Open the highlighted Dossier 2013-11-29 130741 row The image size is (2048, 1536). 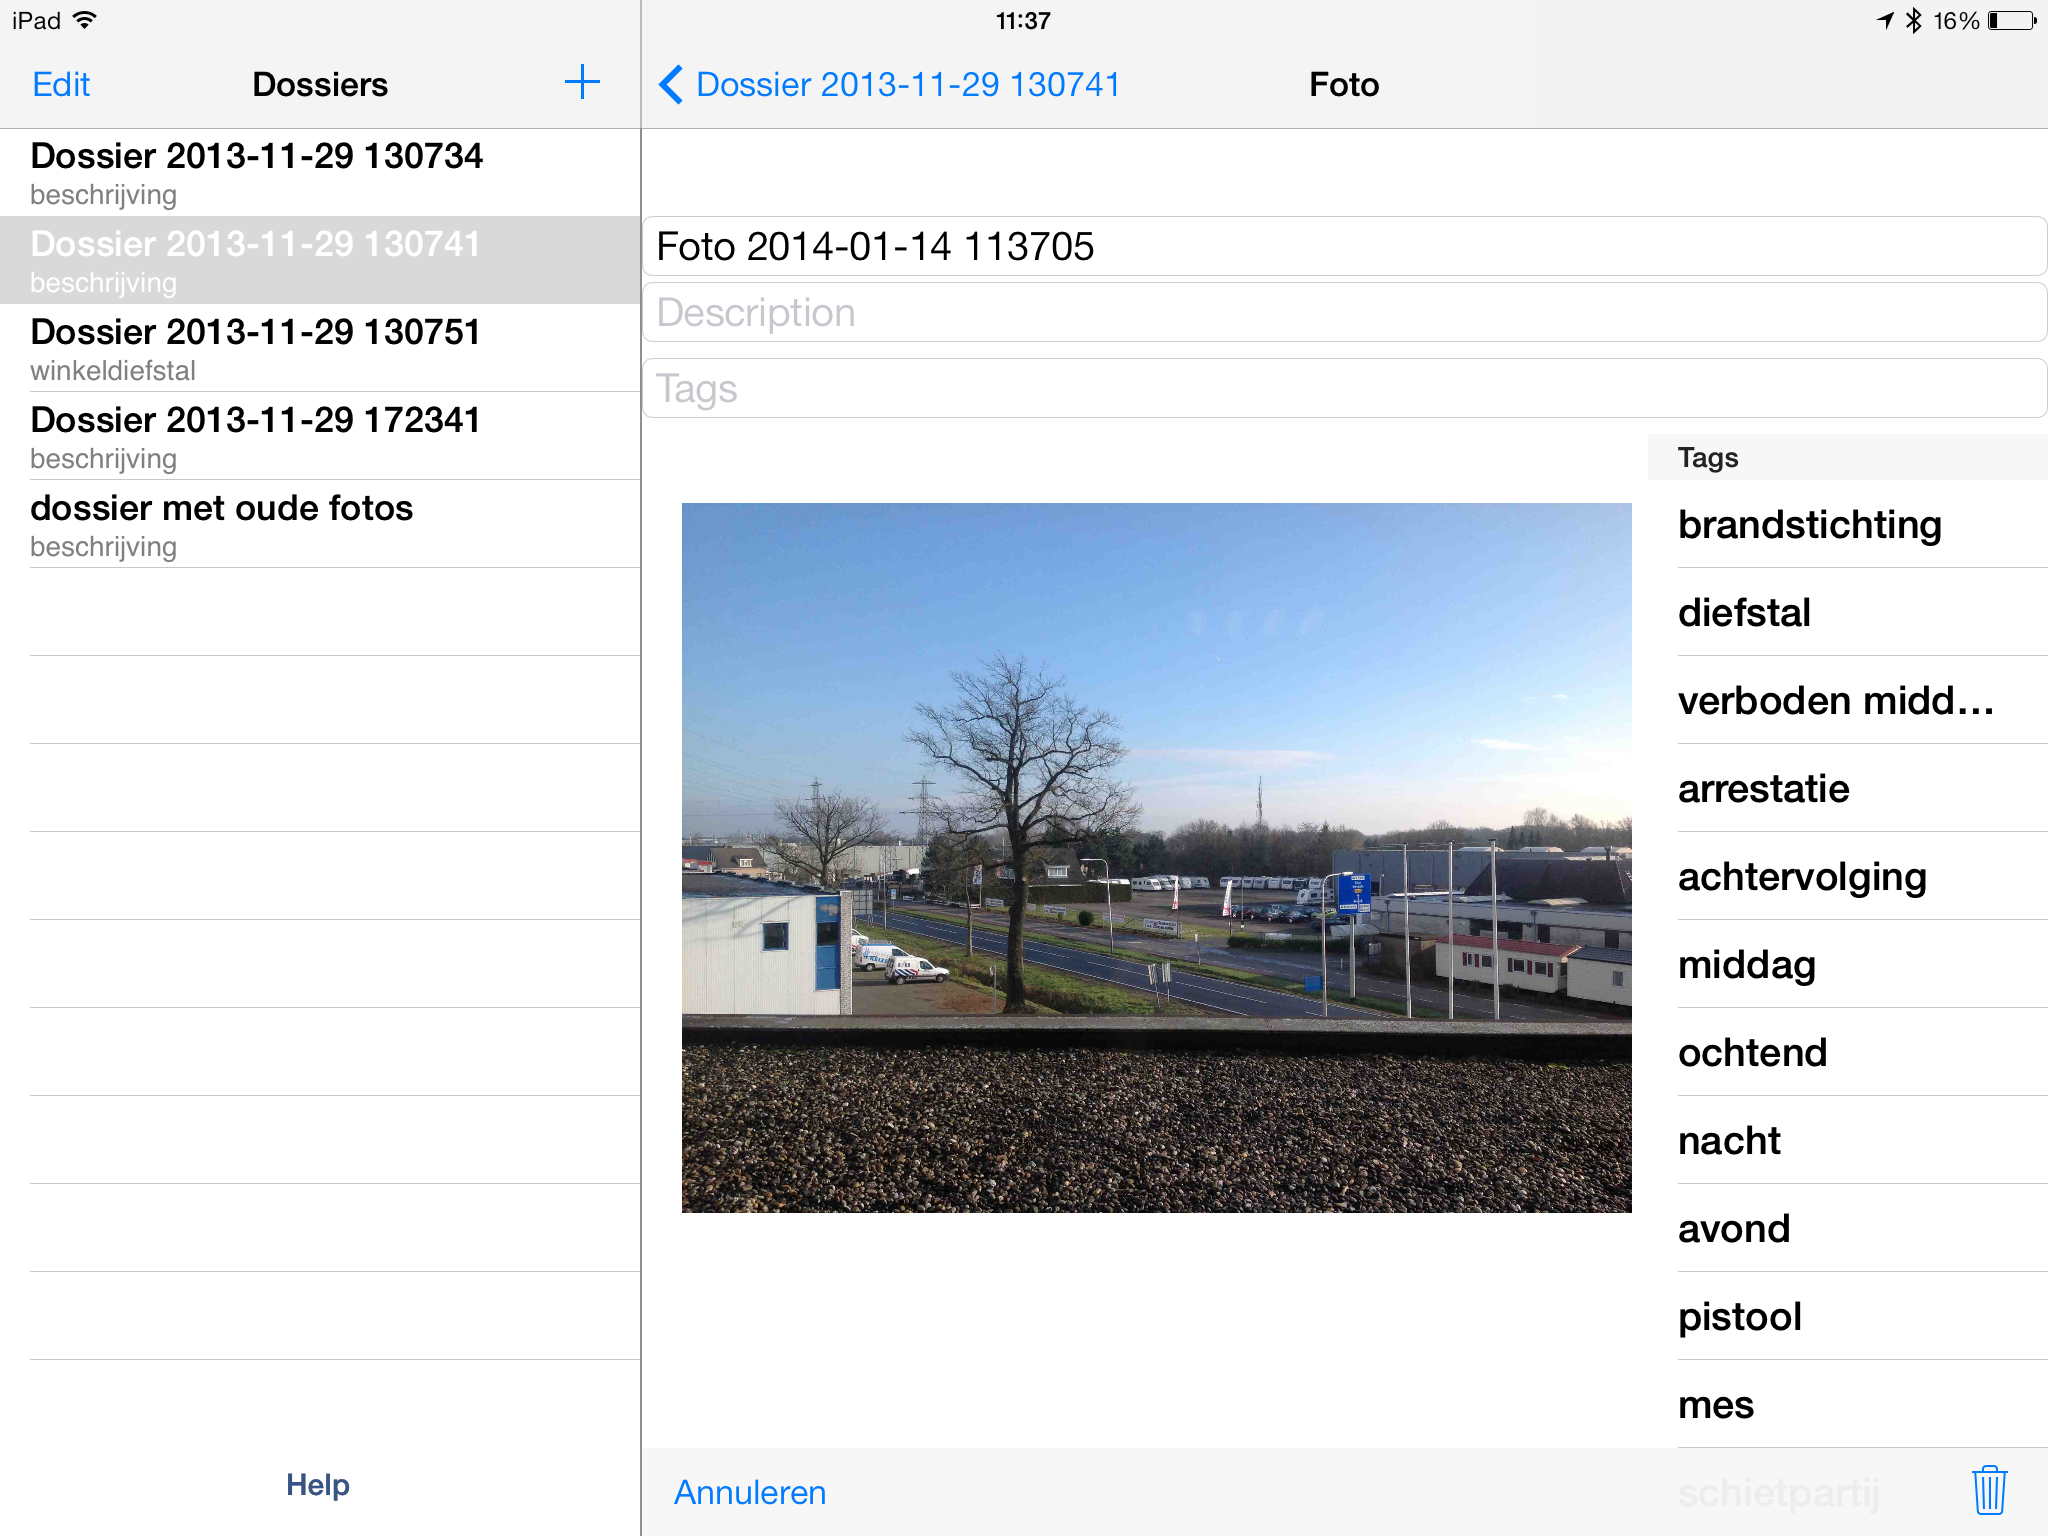tap(320, 260)
